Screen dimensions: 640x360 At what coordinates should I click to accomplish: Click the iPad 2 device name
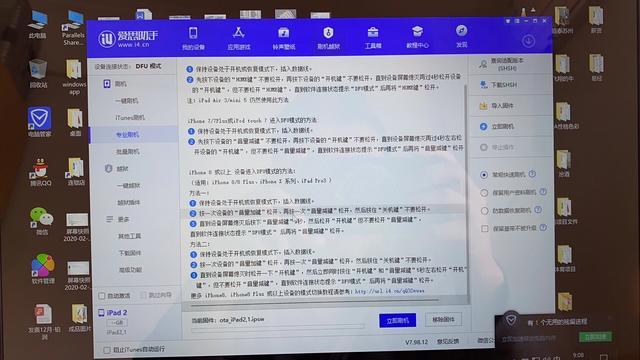(x=117, y=313)
